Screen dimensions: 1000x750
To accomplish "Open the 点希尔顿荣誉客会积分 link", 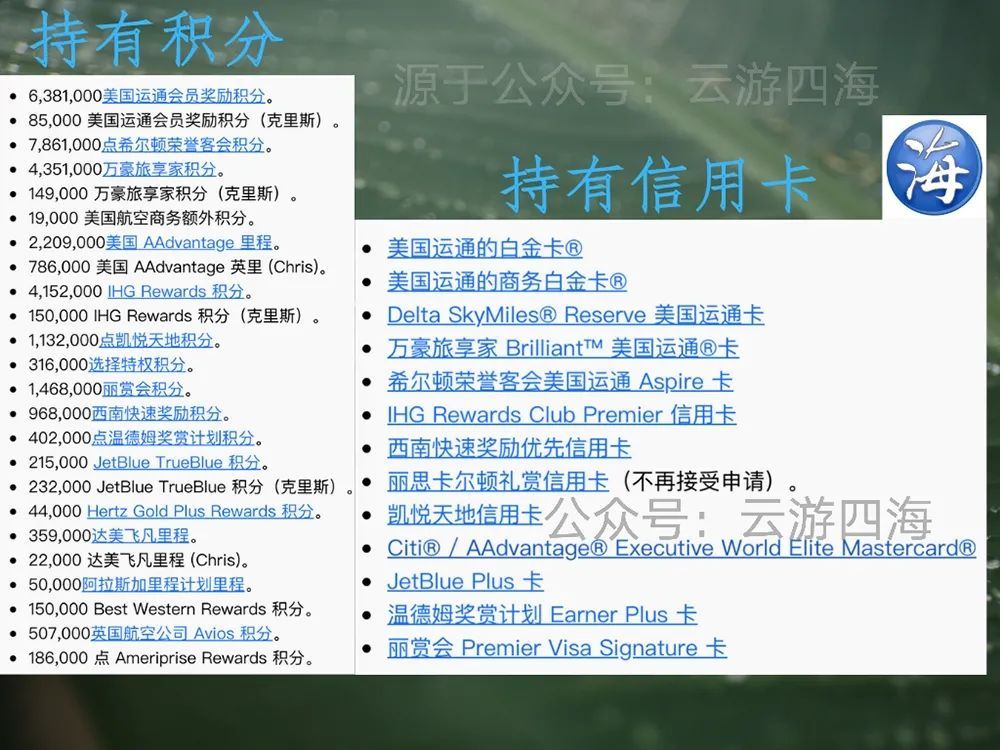I will (183, 145).
